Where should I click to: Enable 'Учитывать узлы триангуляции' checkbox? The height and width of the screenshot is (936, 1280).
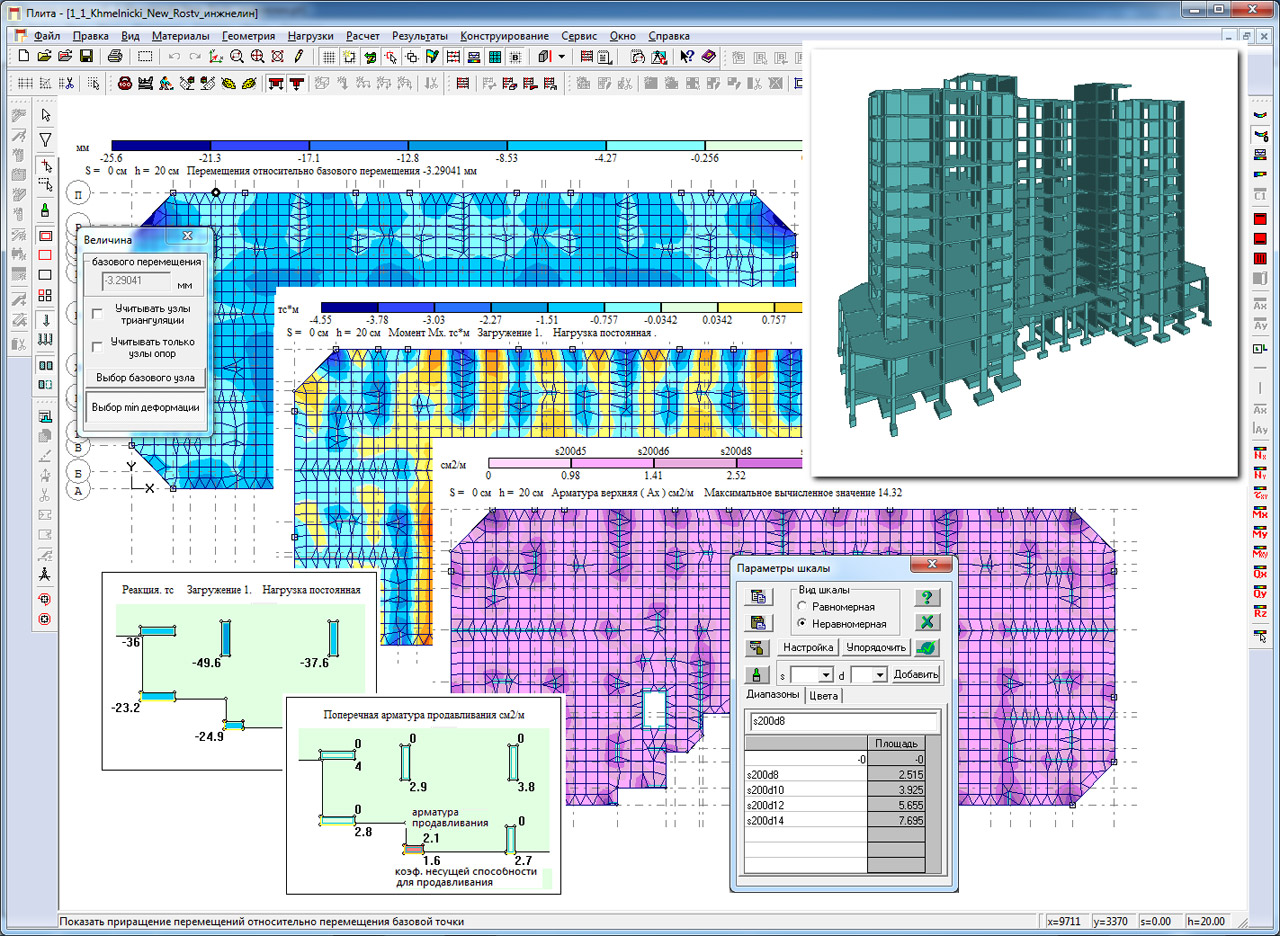click(x=97, y=314)
